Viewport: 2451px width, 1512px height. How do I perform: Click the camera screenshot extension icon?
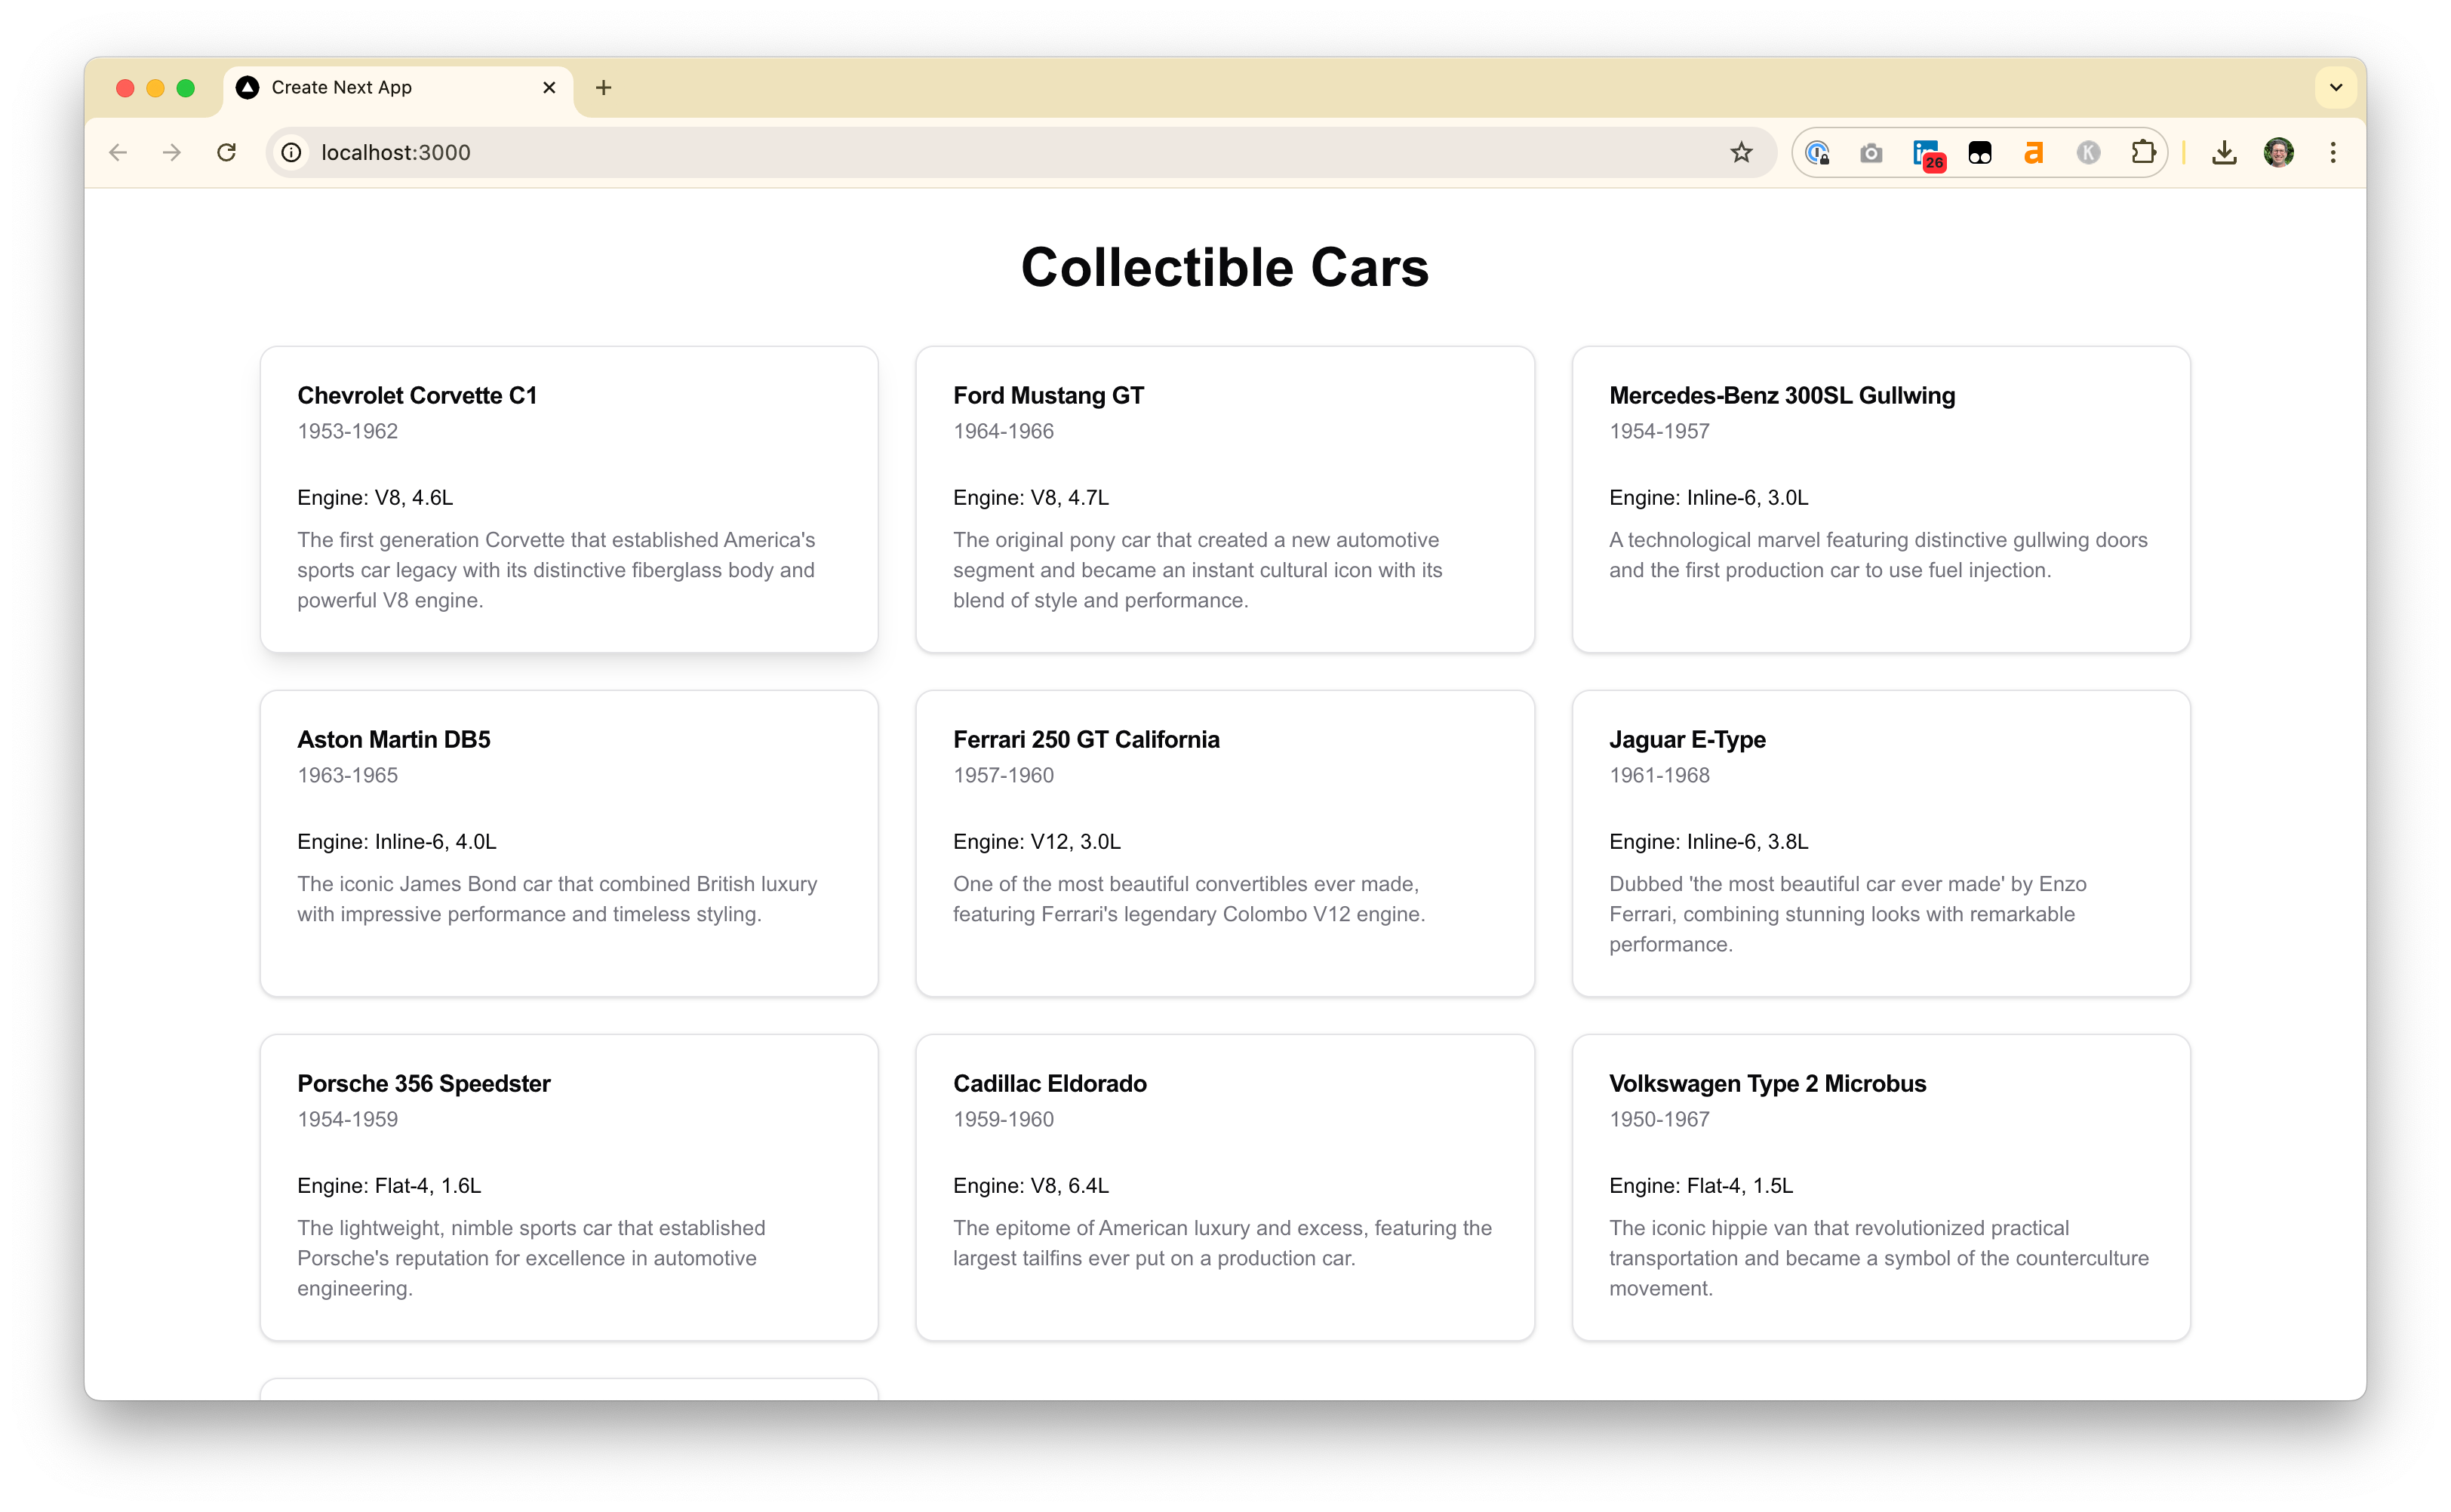pyautogui.click(x=1871, y=152)
